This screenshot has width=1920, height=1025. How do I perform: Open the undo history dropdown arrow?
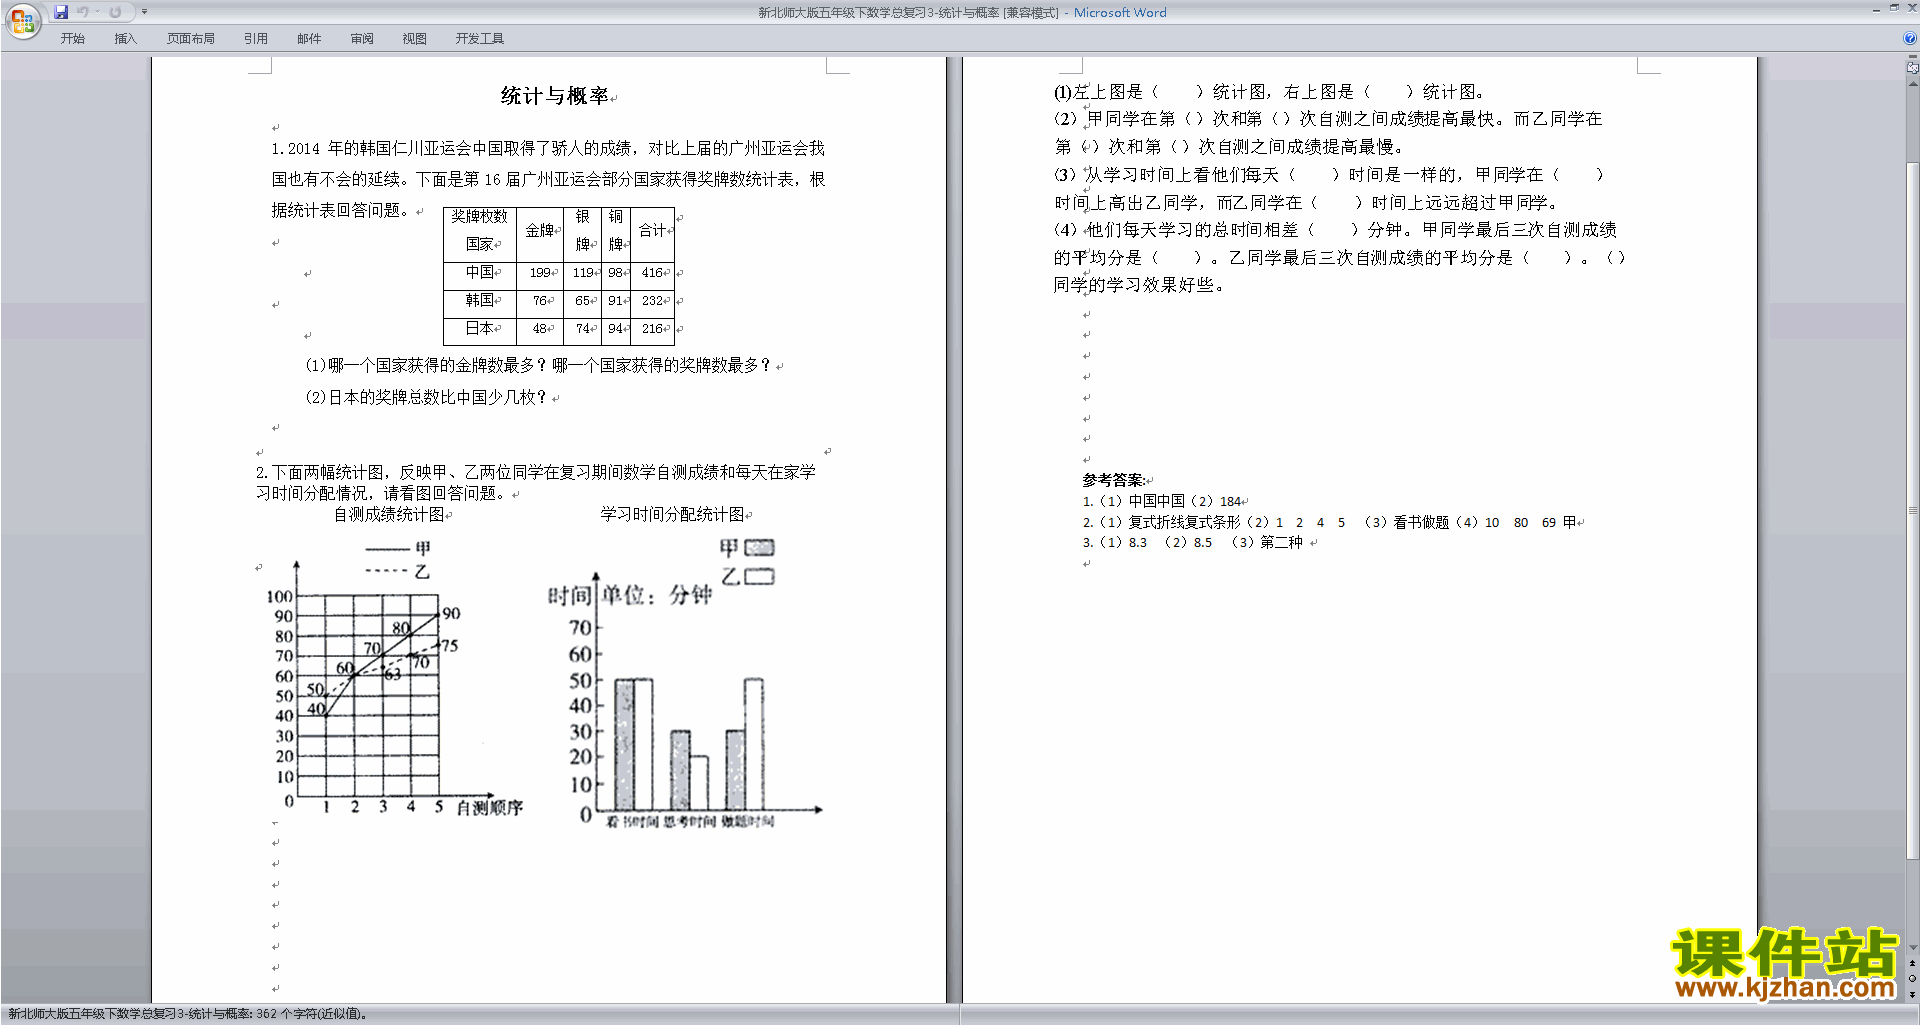click(97, 12)
